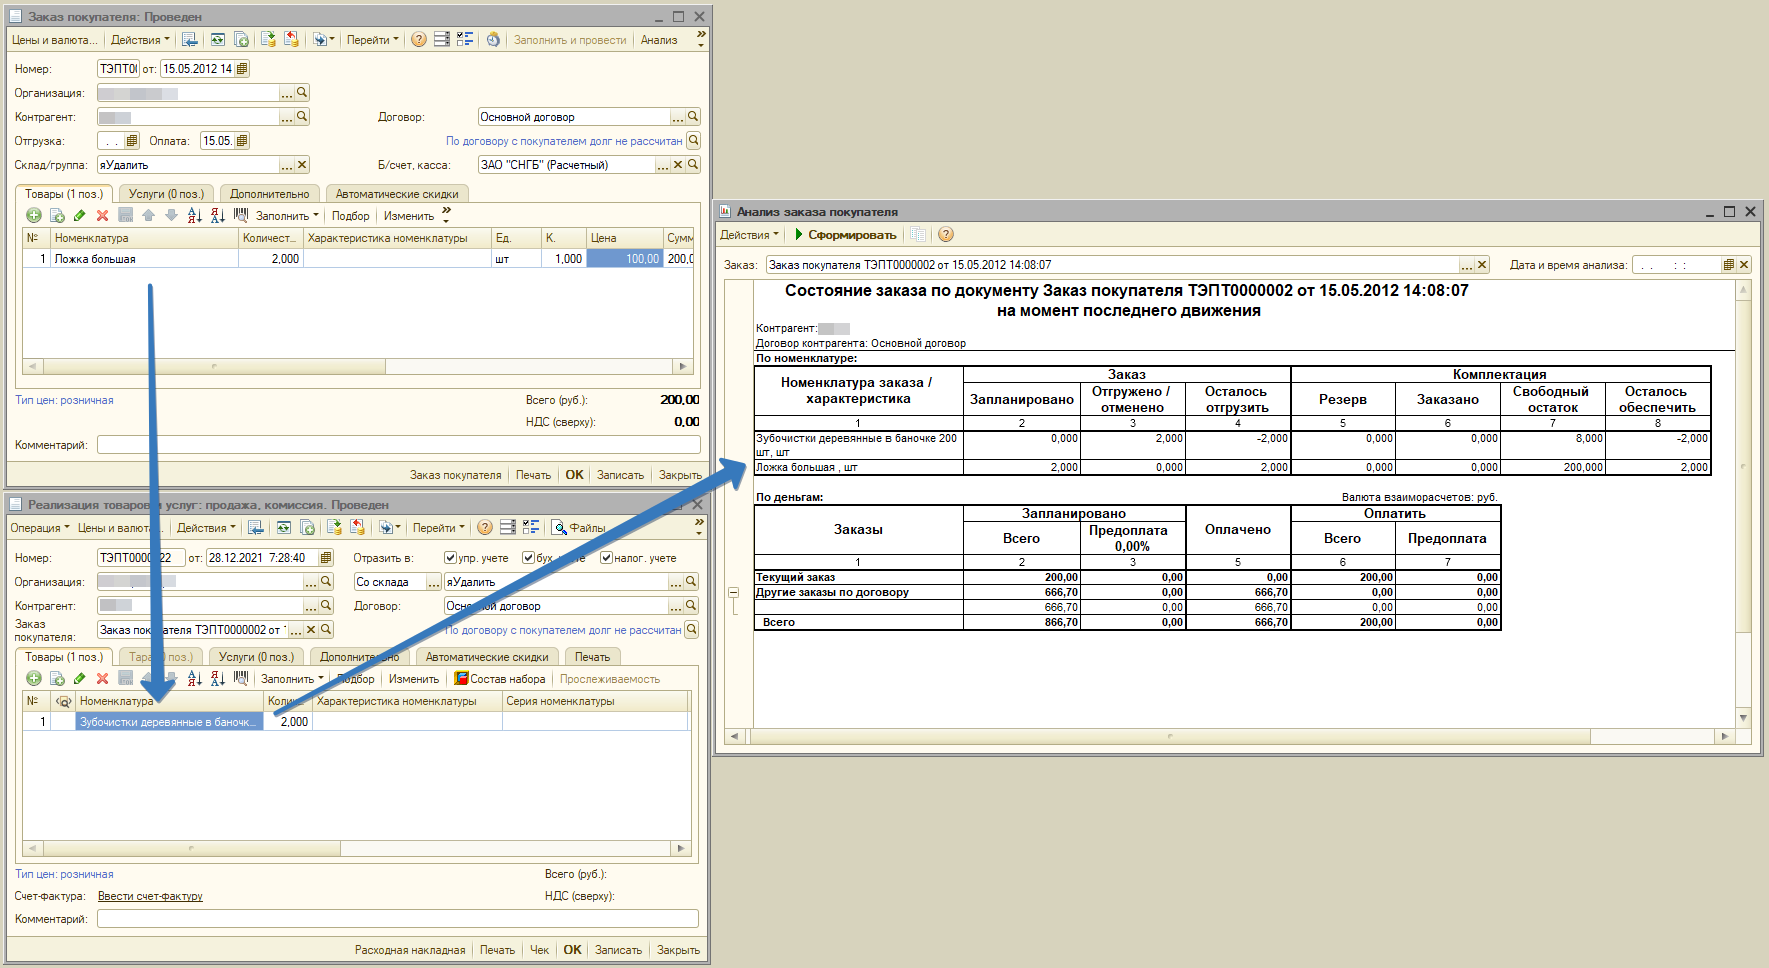Toggle the упр. учете checkbox
Viewport: 1769px width, 968px height.
451,558
